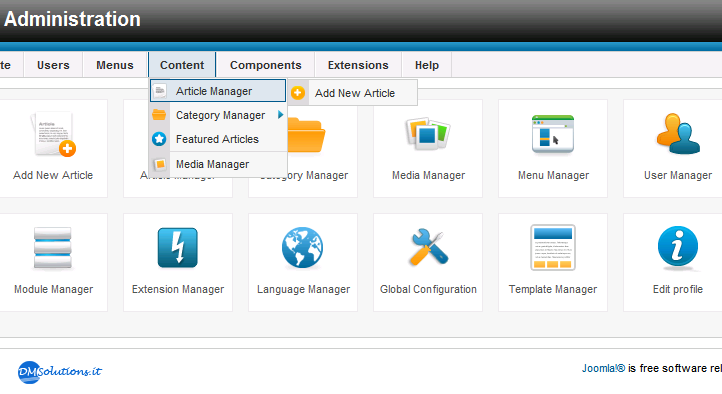Click the Menu Manager text label
The width and height of the screenshot is (722, 394).
pos(553,175)
